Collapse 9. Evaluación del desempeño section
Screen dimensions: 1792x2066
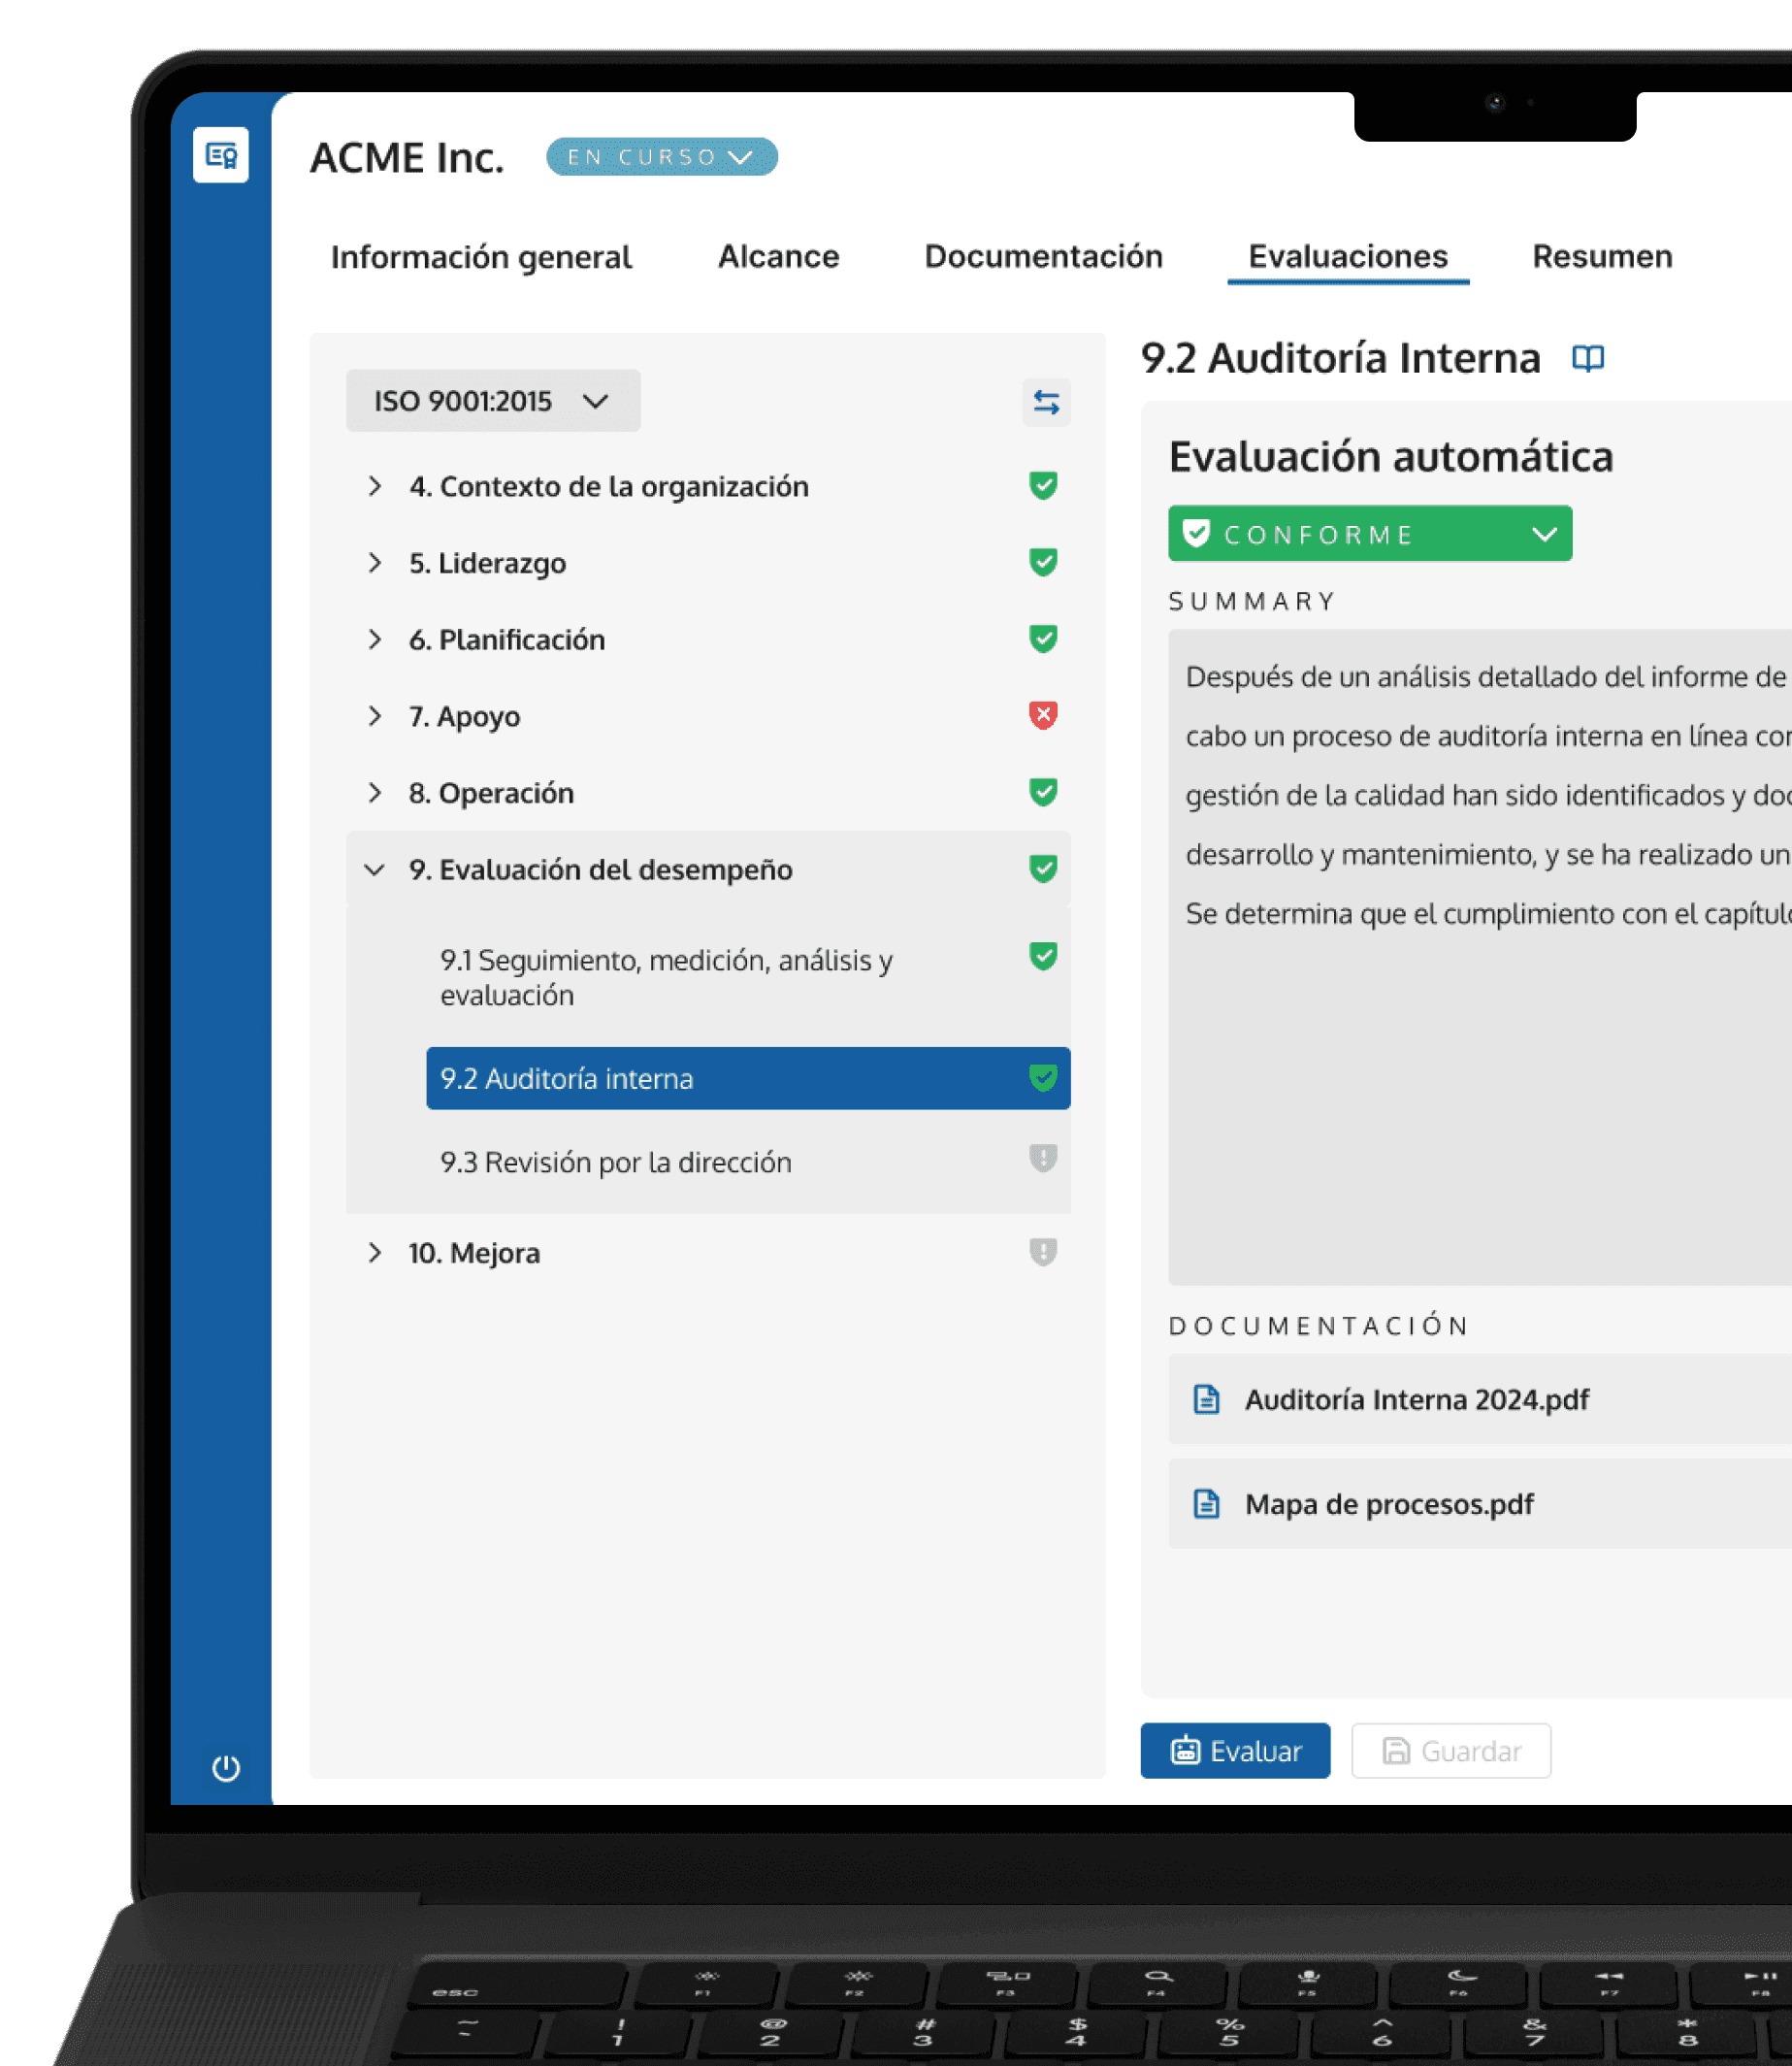[x=375, y=870]
